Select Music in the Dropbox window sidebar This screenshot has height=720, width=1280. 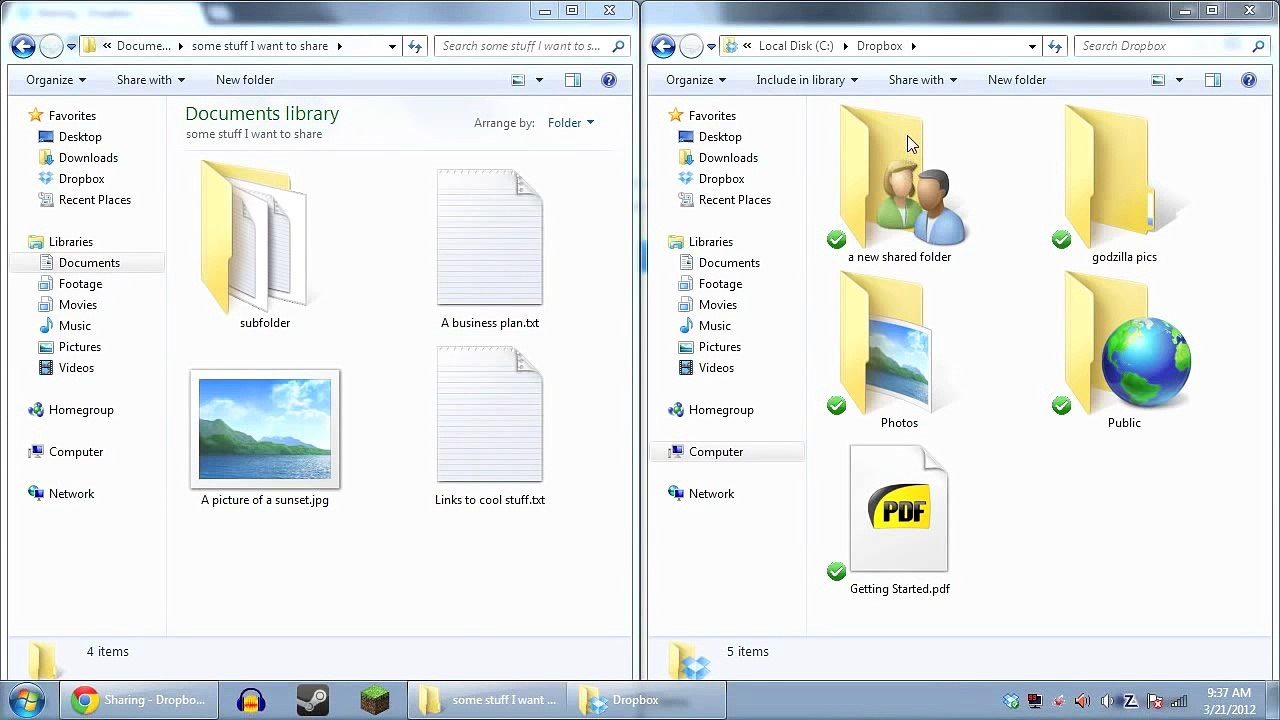(x=715, y=326)
